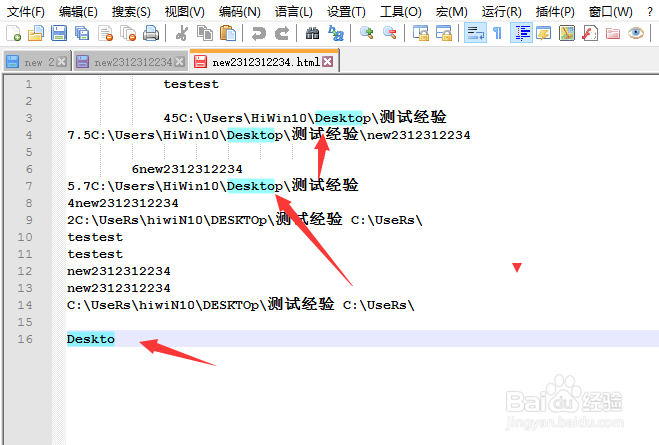Open the 文件(F) menu

(26, 11)
